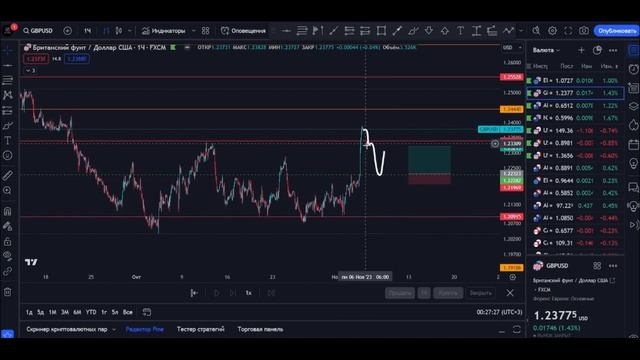Set chart range to Все
The image size is (640, 360).
[128, 312]
